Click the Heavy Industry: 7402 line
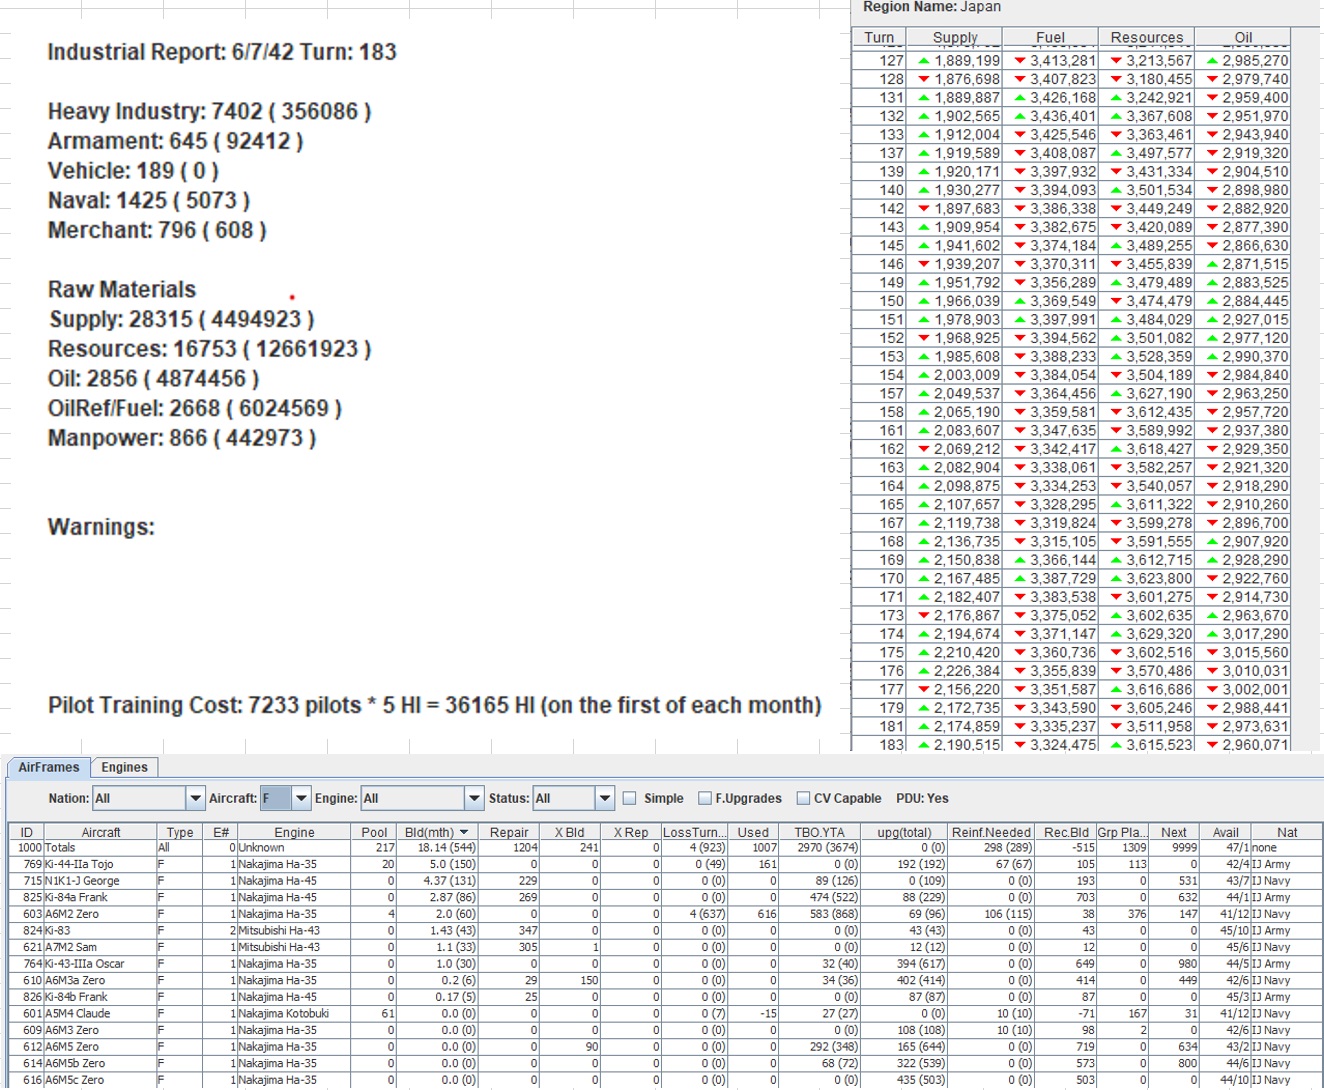The width and height of the screenshot is (1324, 1090). (209, 111)
